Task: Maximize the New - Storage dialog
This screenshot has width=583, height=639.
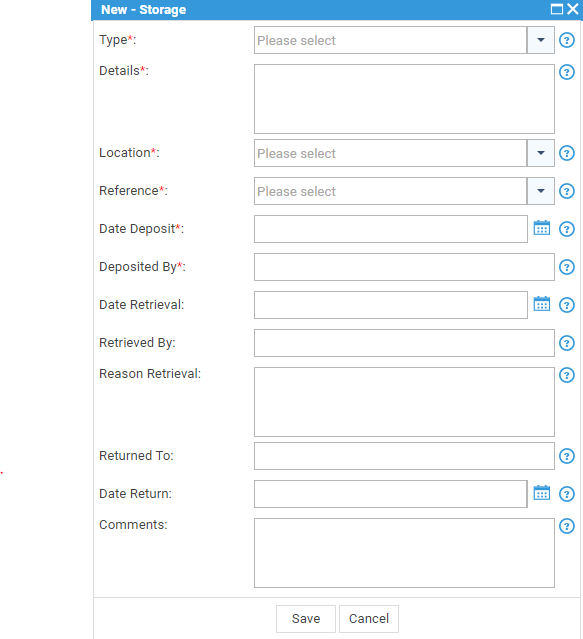Action: [557, 9]
